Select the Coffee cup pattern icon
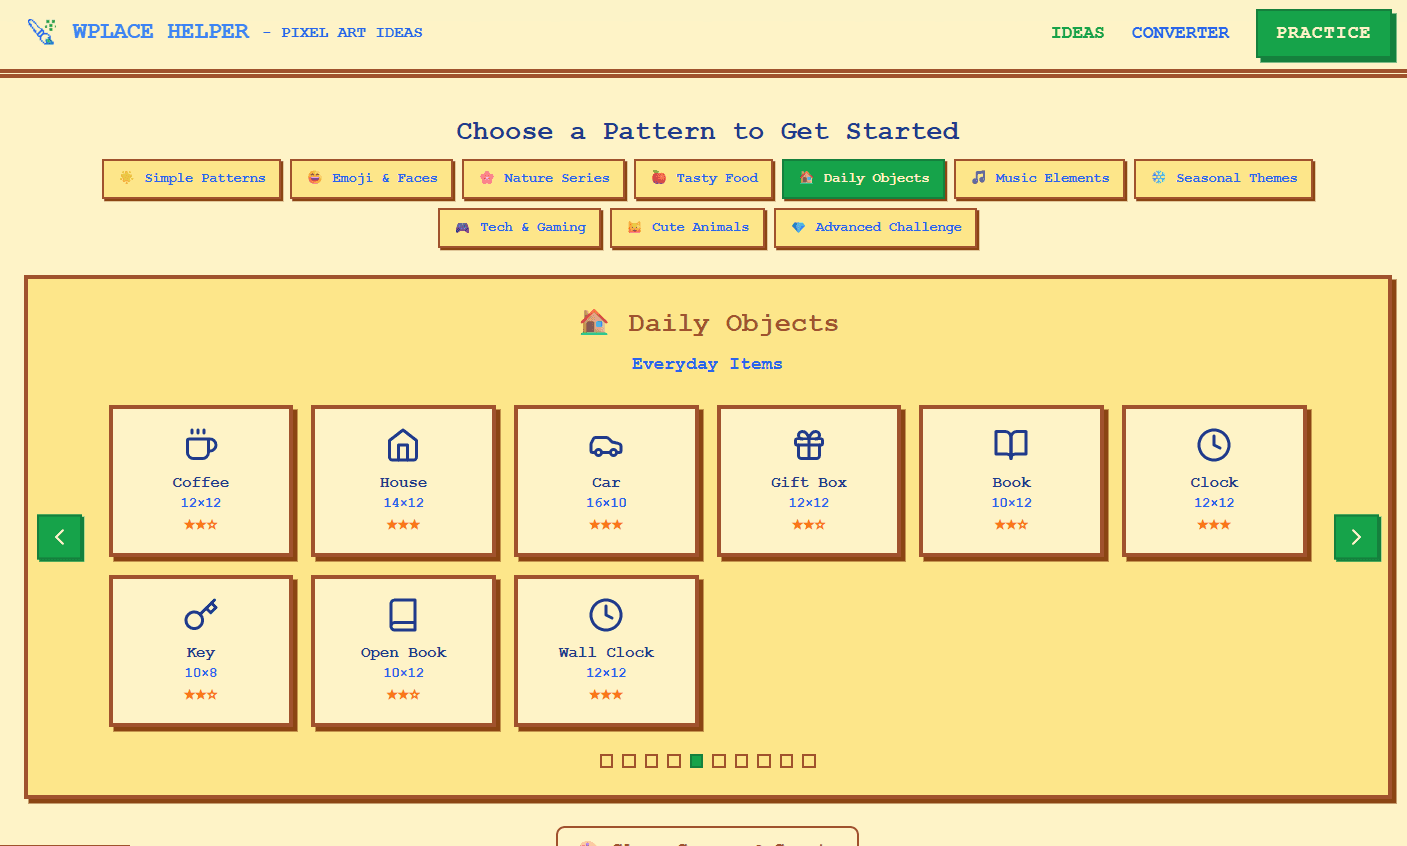The image size is (1407, 846). click(x=201, y=444)
